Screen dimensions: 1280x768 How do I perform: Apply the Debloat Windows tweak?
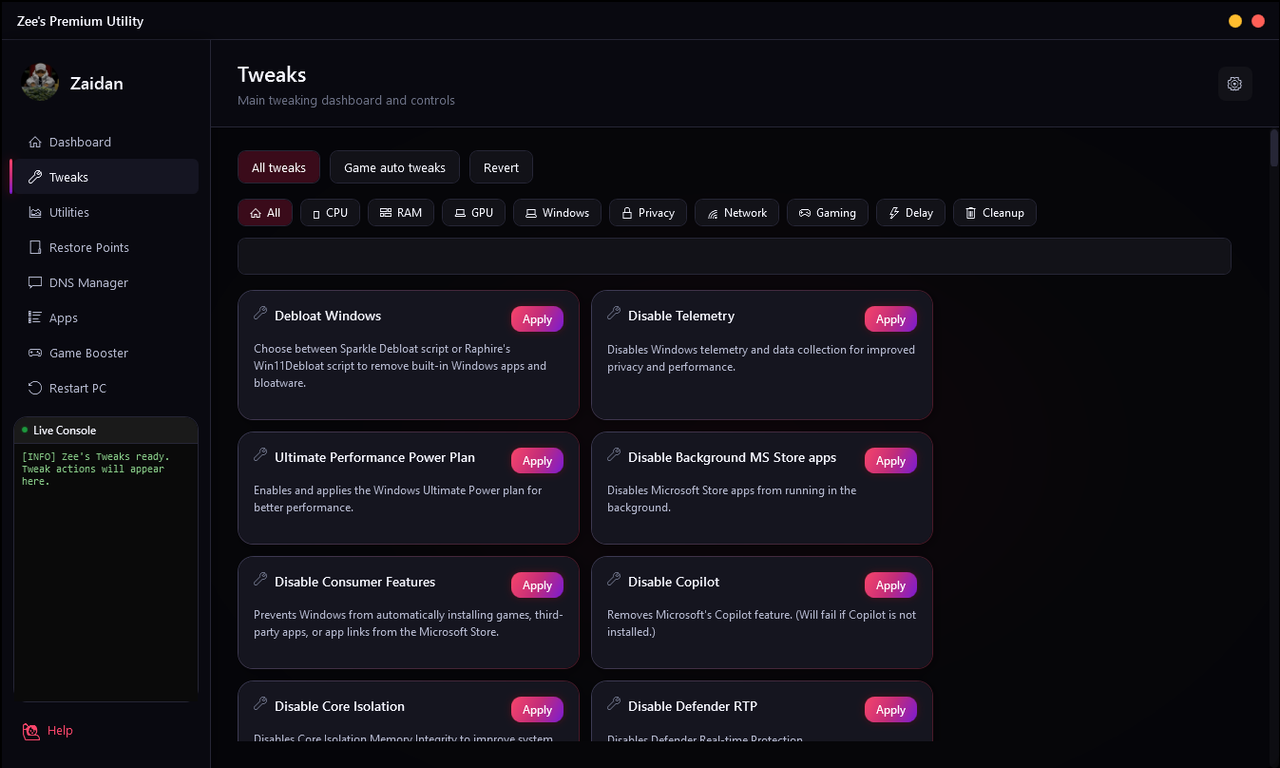pos(537,319)
